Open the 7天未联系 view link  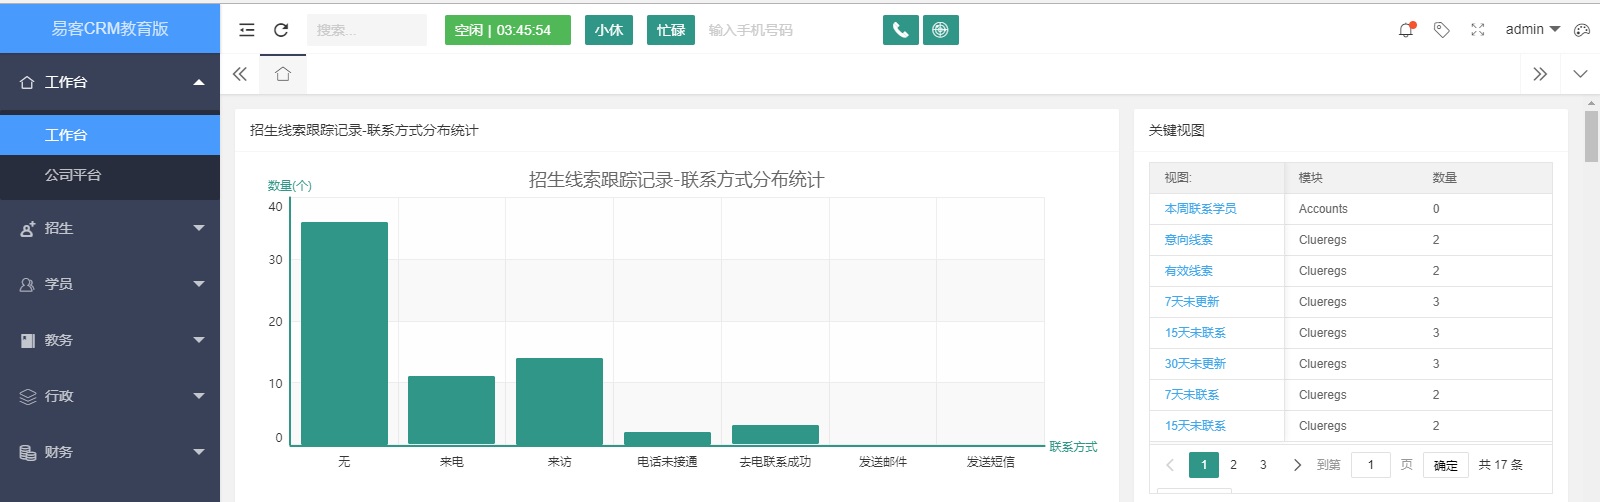[x=1191, y=395]
